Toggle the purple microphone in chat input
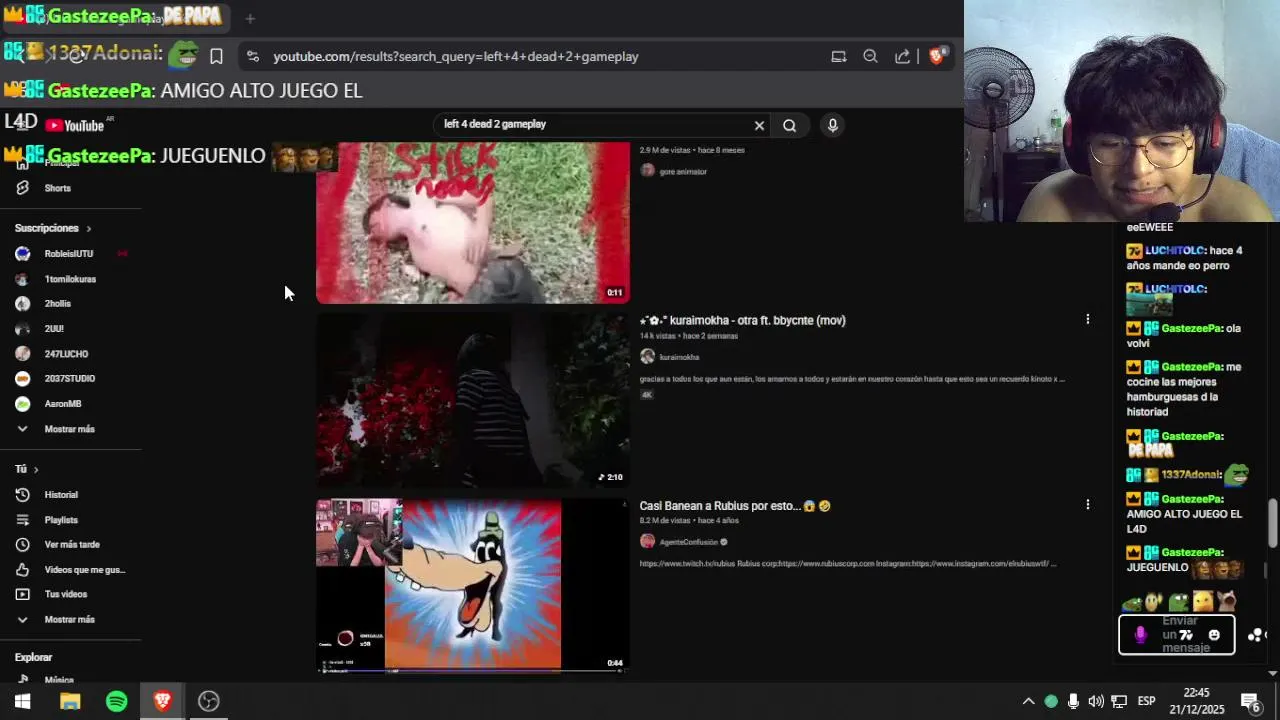Viewport: 1280px width, 720px height. click(1140, 635)
